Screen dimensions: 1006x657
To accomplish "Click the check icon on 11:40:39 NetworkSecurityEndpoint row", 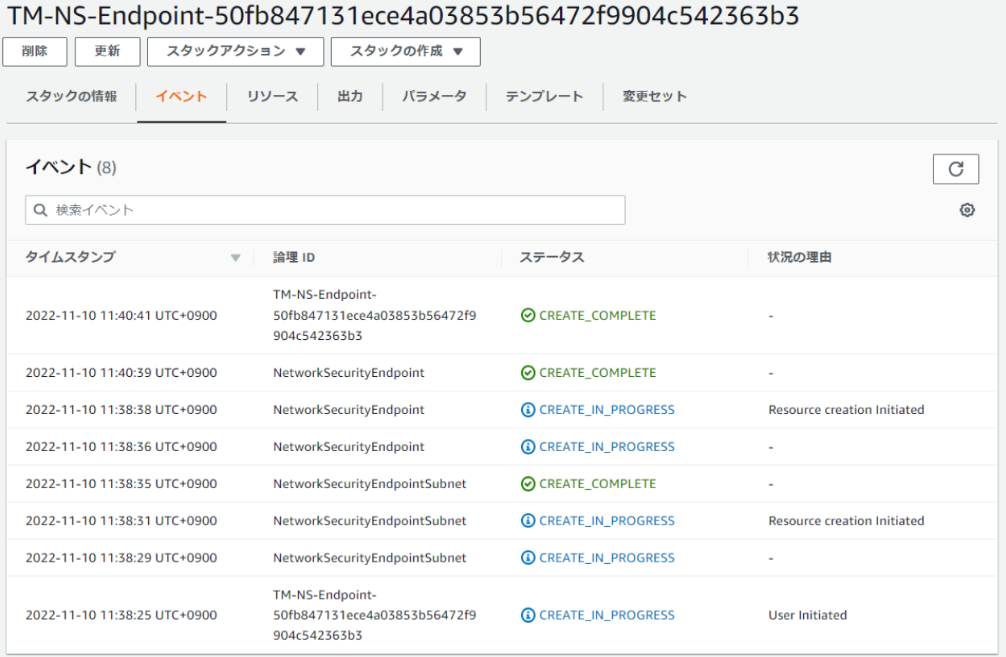I will point(528,373).
